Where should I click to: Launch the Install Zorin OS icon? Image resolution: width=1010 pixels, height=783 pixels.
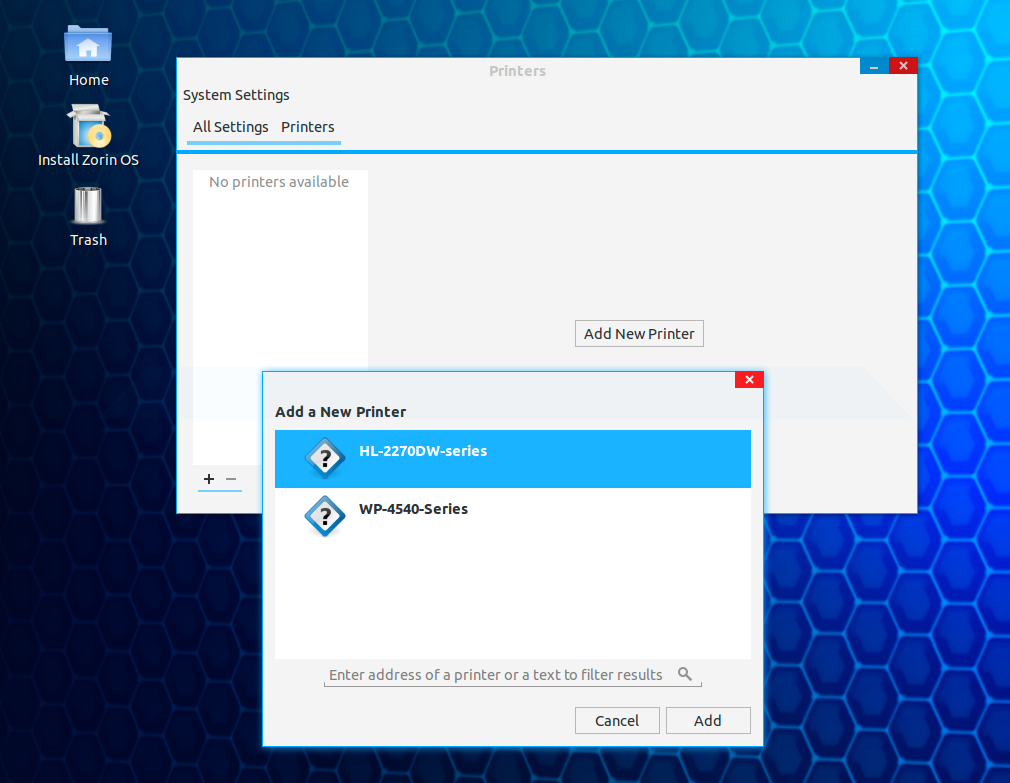pos(88,128)
